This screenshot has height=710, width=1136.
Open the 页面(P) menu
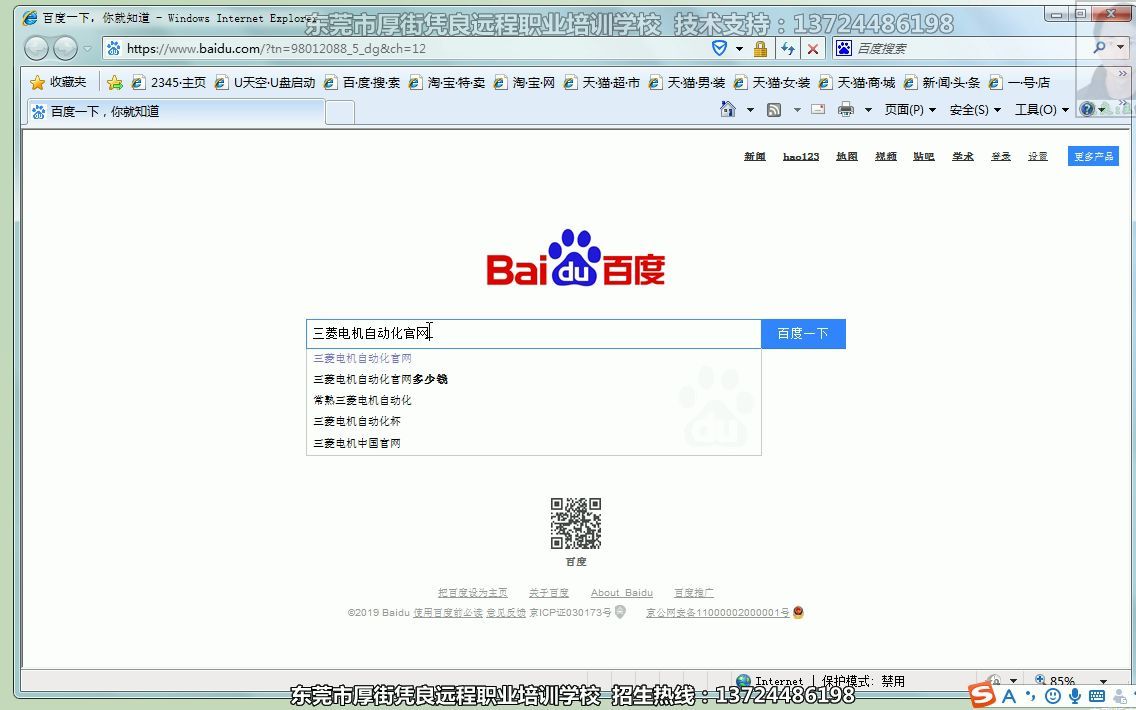[x=910, y=110]
